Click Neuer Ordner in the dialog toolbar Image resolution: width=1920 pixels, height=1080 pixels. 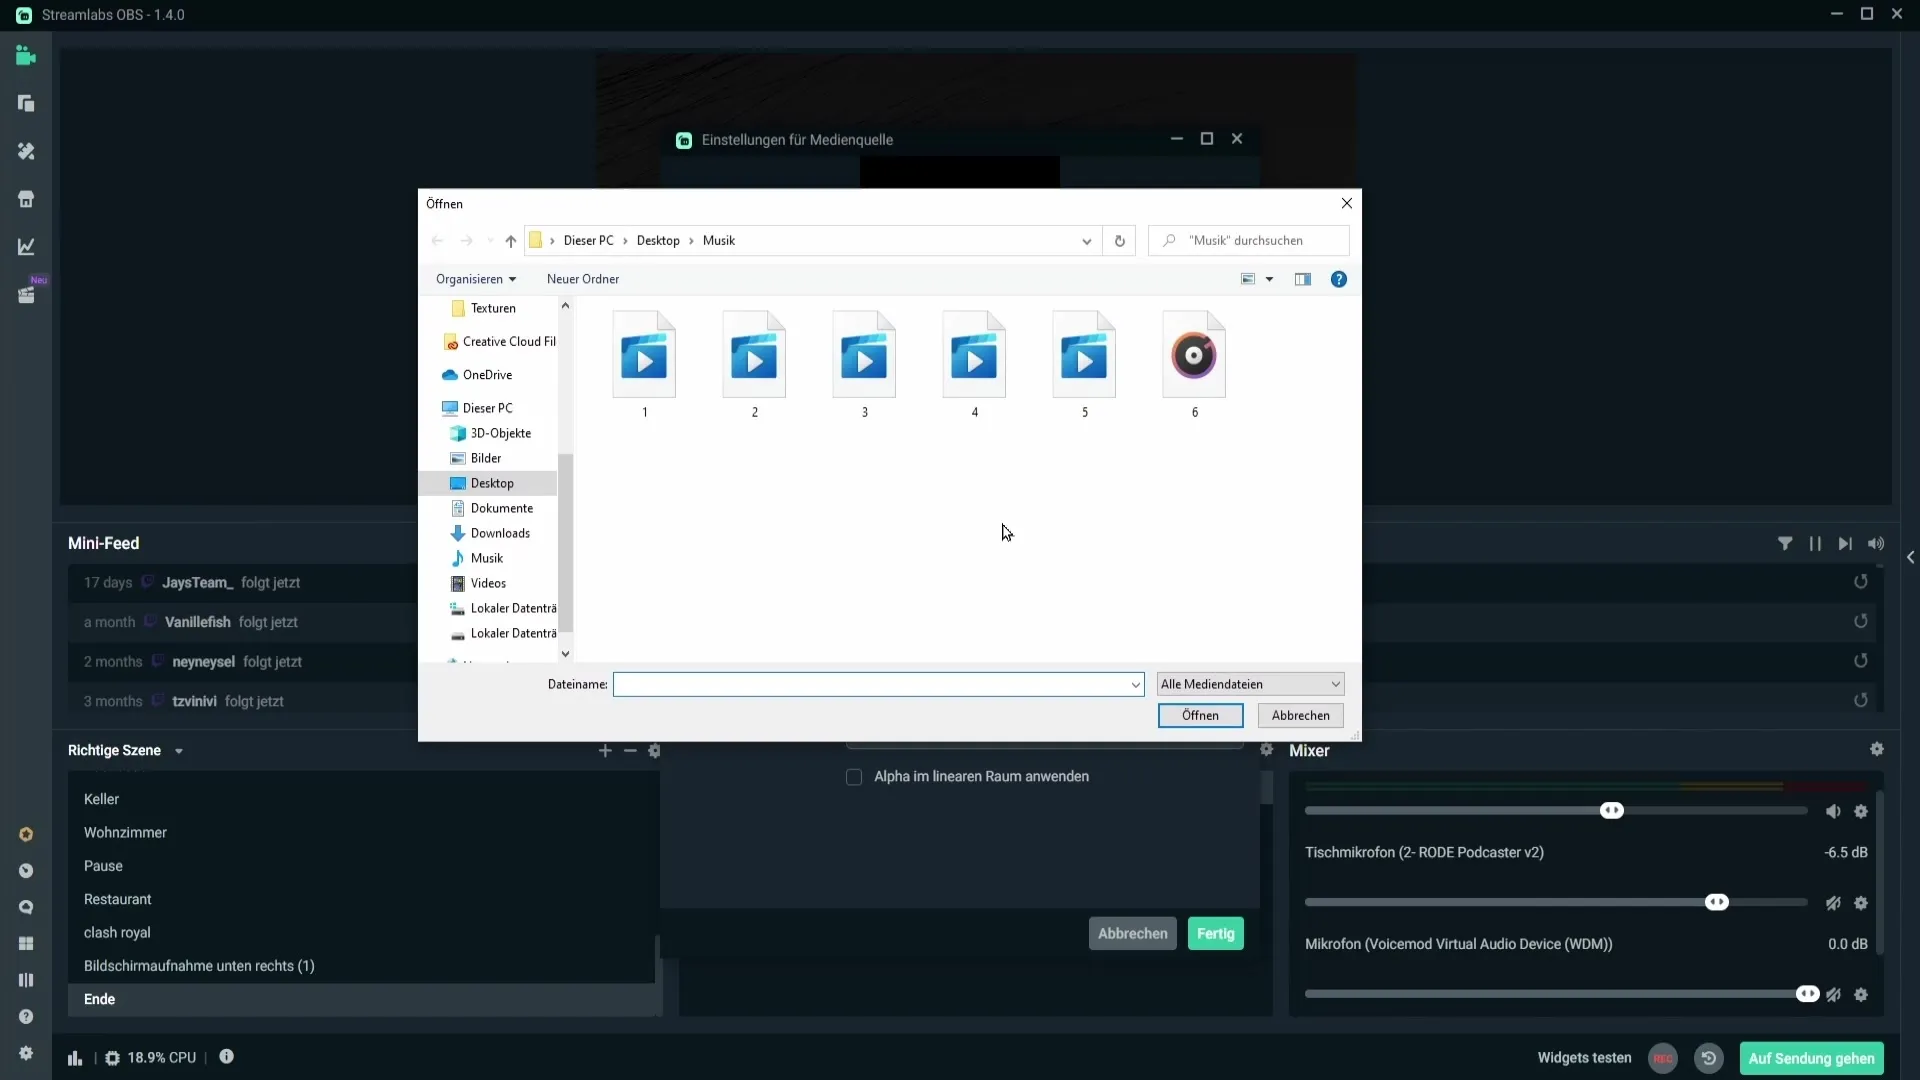[583, 279]
